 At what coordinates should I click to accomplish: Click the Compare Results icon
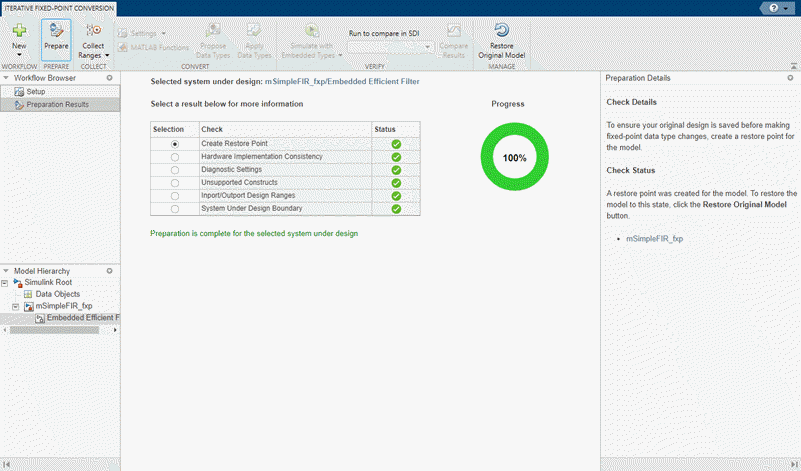click(453, 30)
